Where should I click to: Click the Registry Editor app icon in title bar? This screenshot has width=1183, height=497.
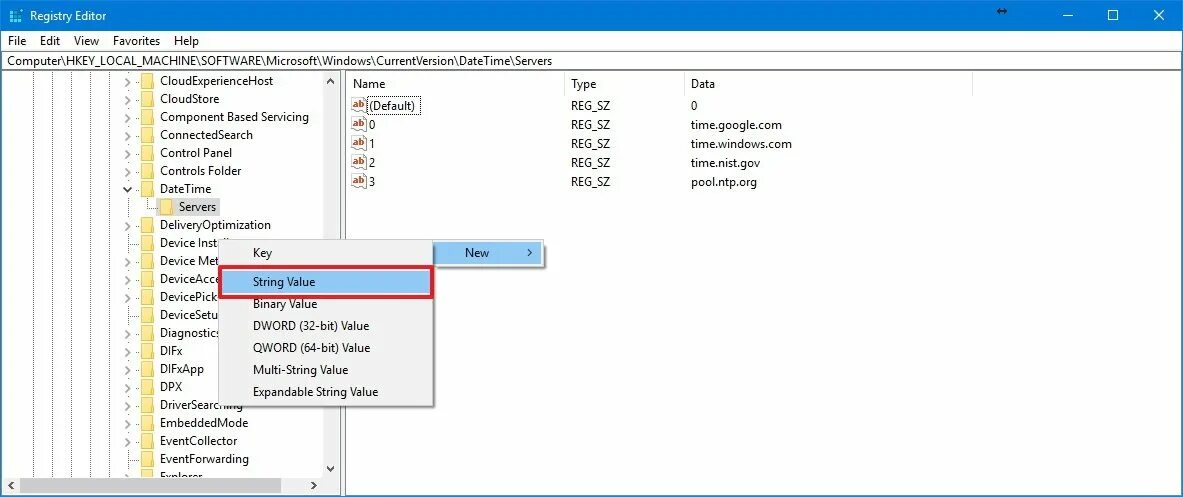14,15
